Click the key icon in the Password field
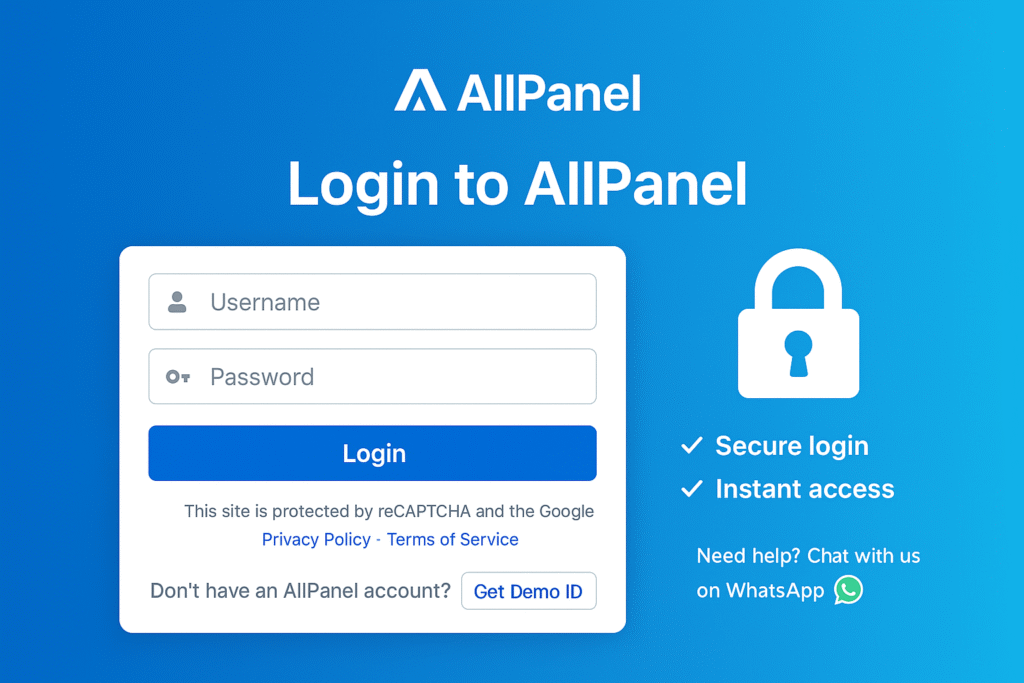The height and width of the screenshot is (683, 1024). coord(179,377)
